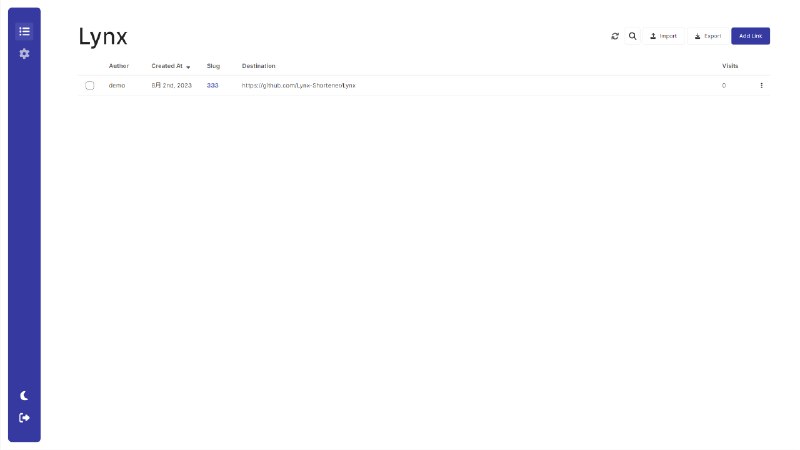Click the Import button
The width and height of the screenshot is (800, 450).
[x=664, y=36]
